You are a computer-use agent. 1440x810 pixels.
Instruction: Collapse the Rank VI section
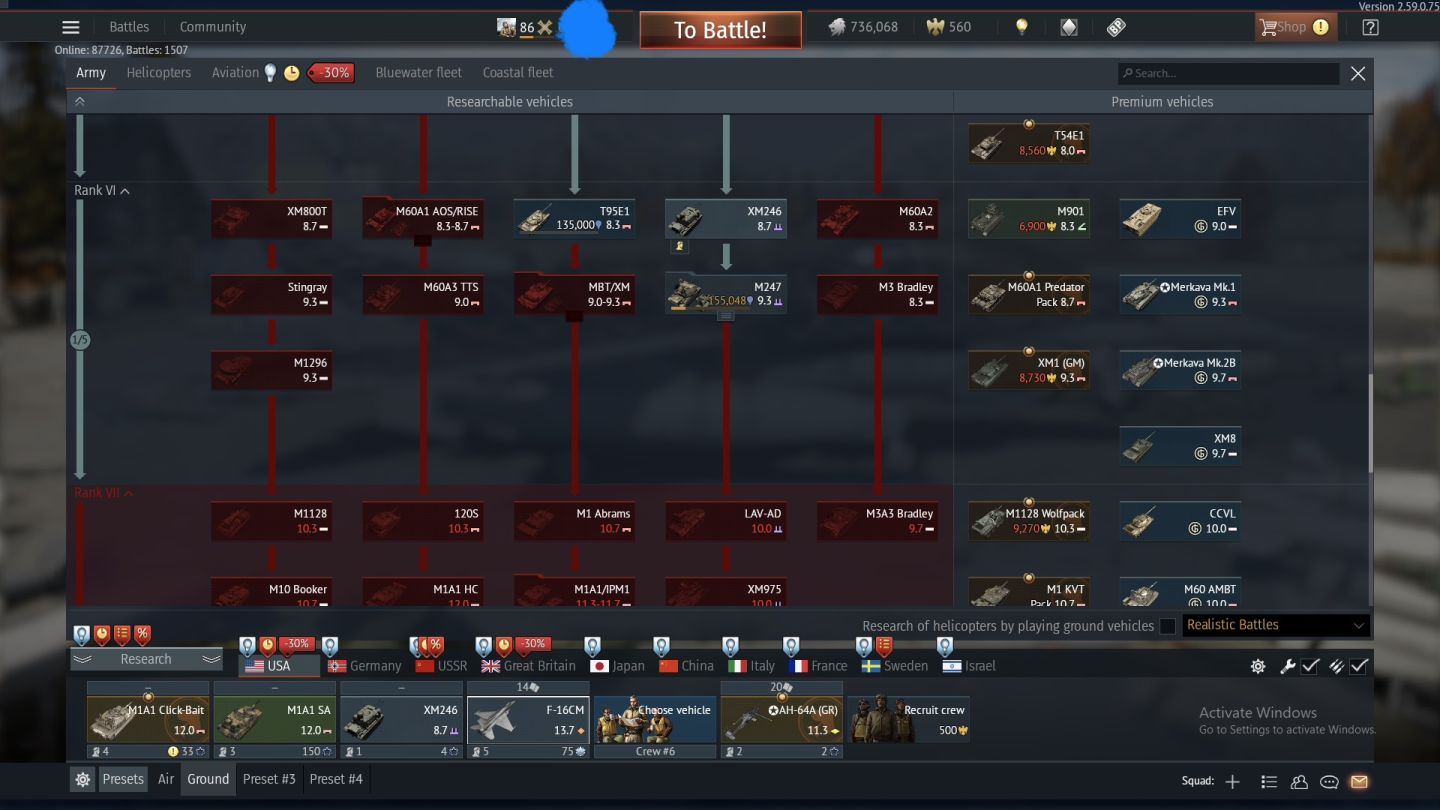pos(102,190)
